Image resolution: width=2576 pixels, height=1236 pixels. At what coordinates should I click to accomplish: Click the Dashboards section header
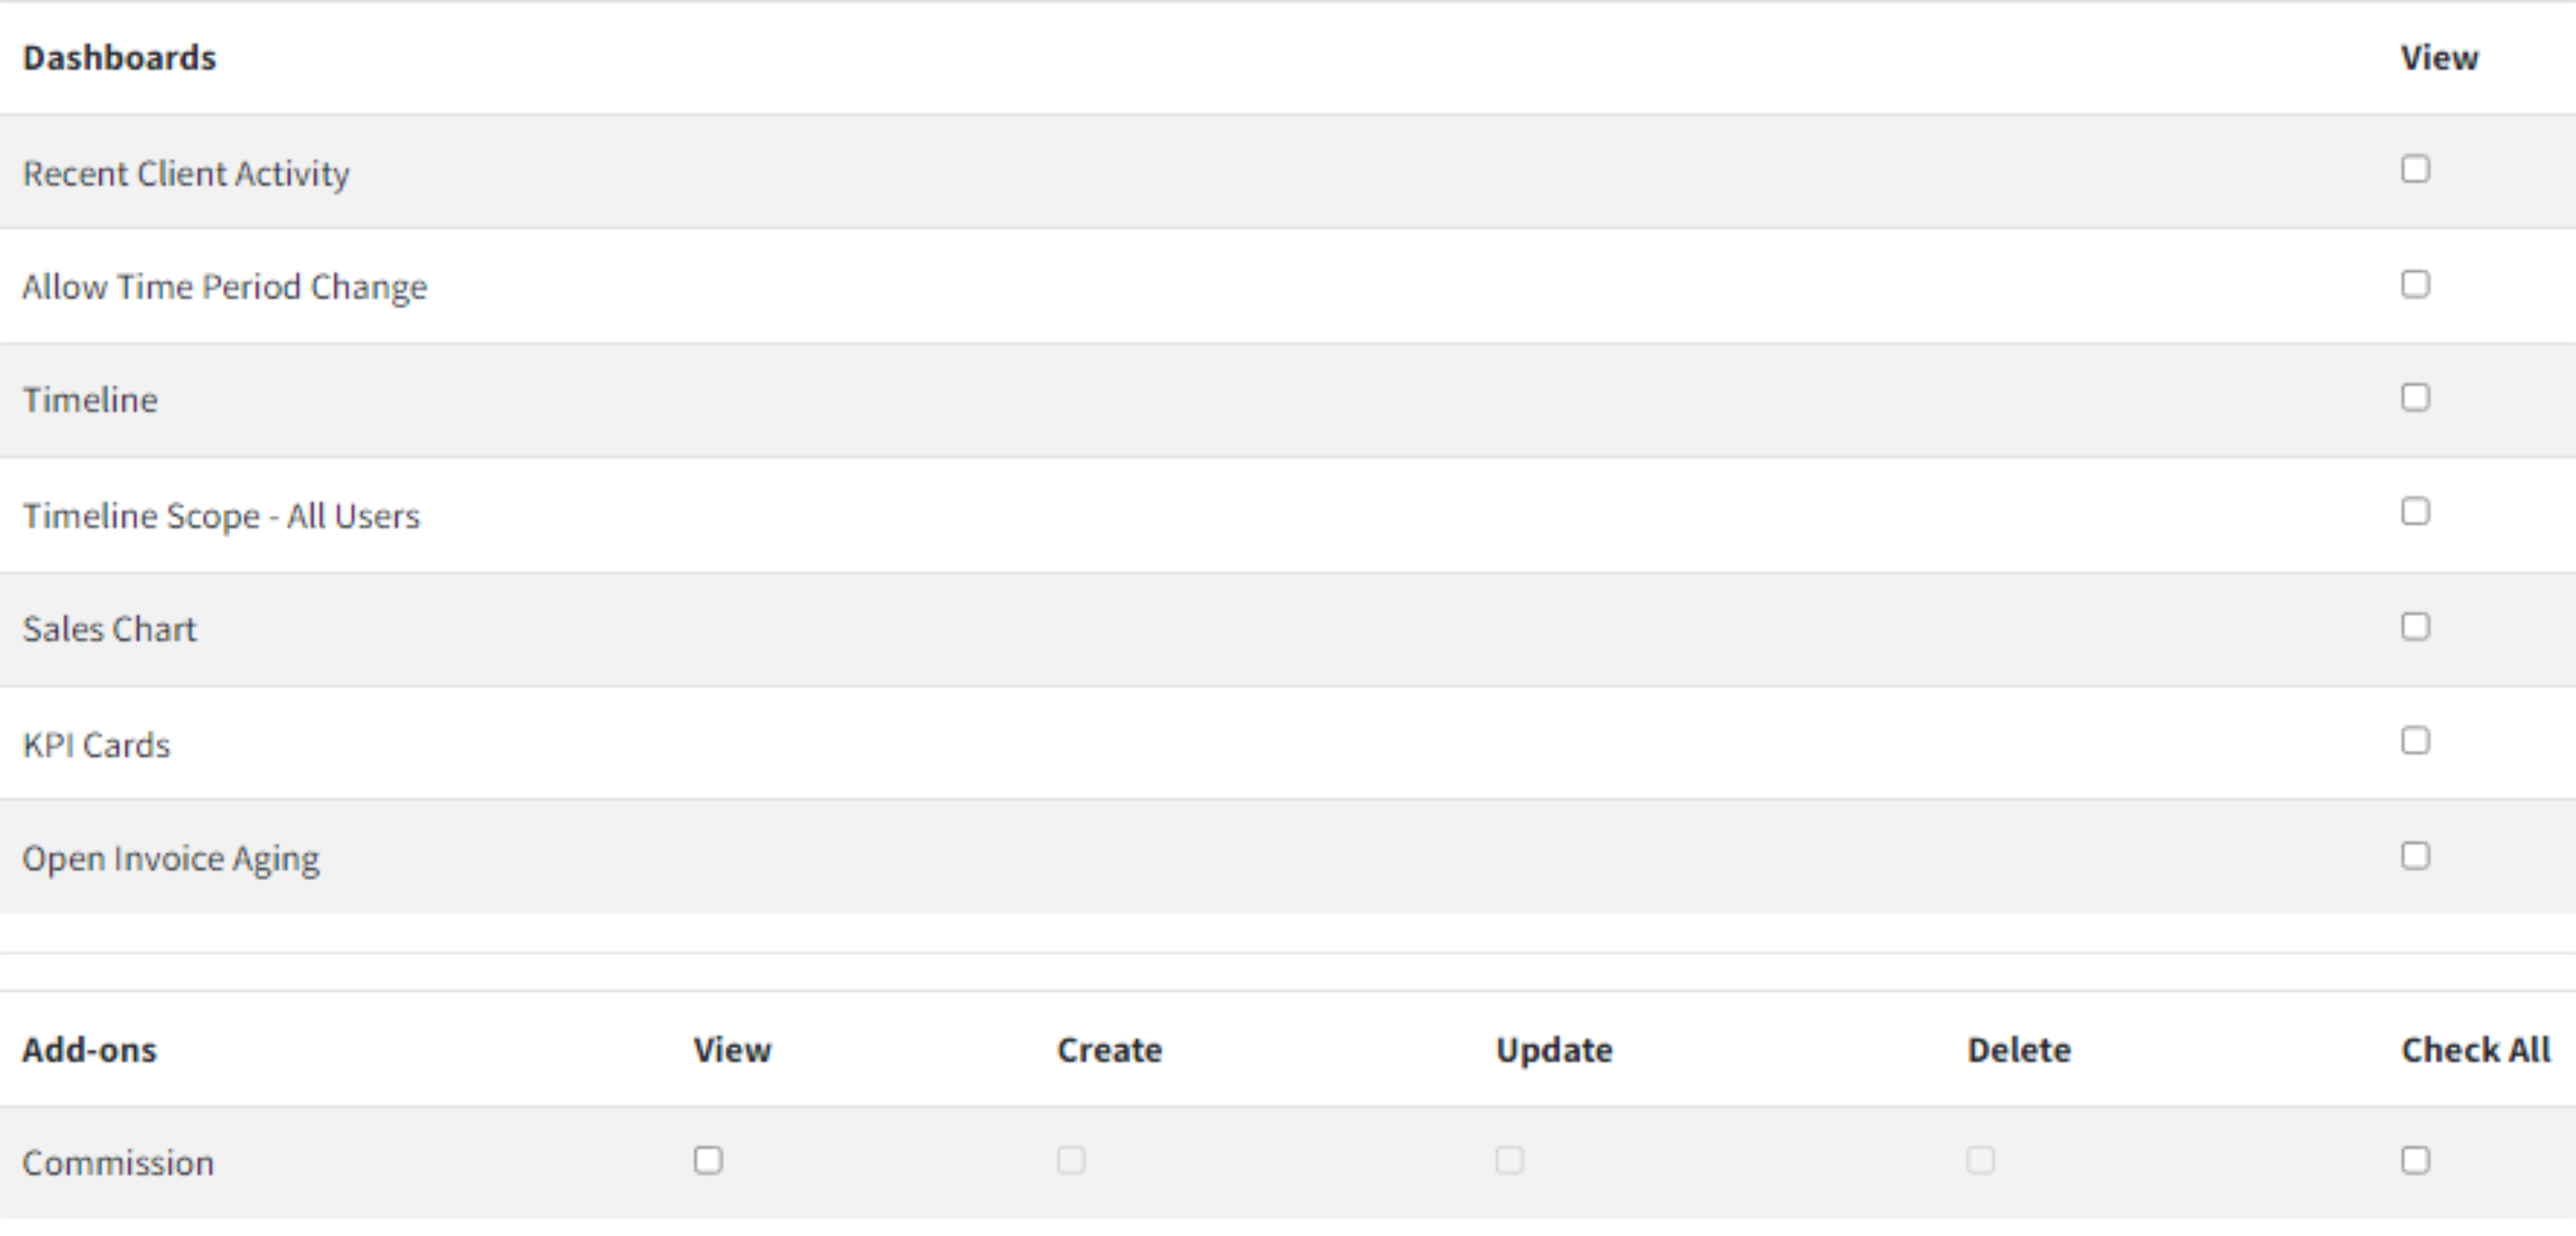[119, 58]
